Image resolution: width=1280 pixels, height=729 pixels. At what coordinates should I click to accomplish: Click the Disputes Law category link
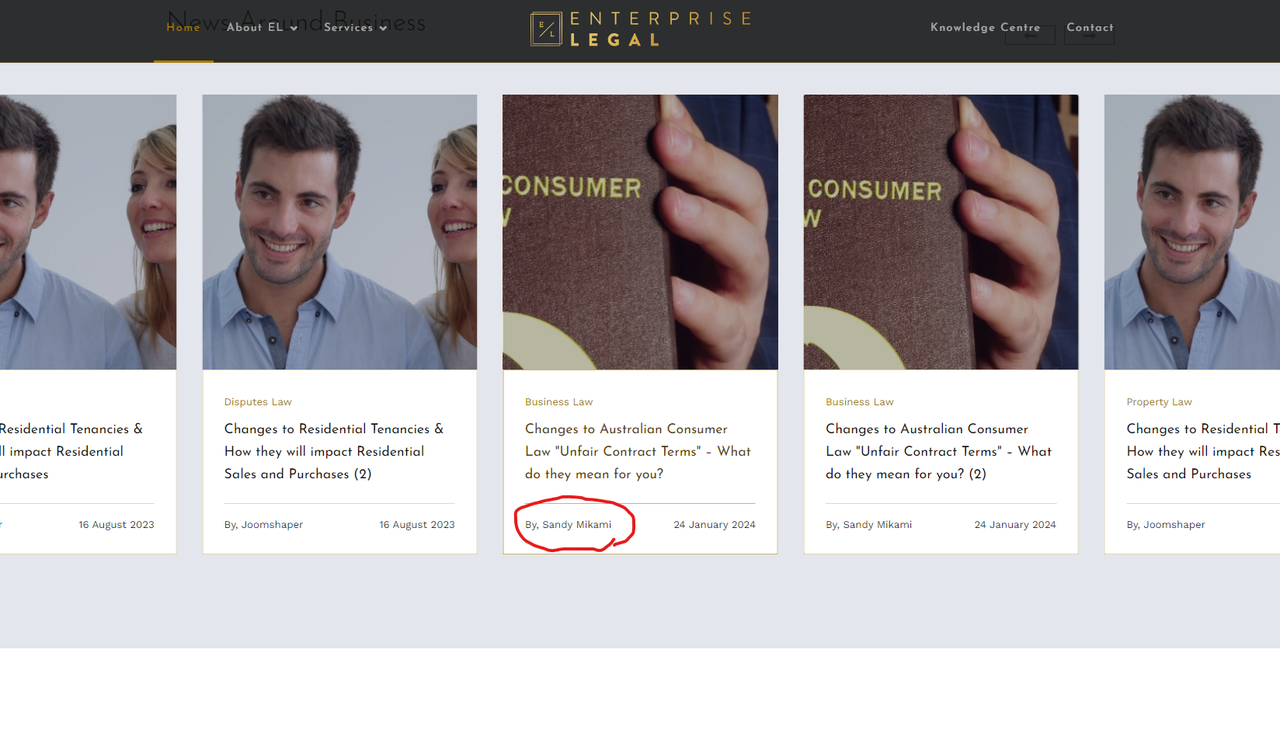(258, 402)
